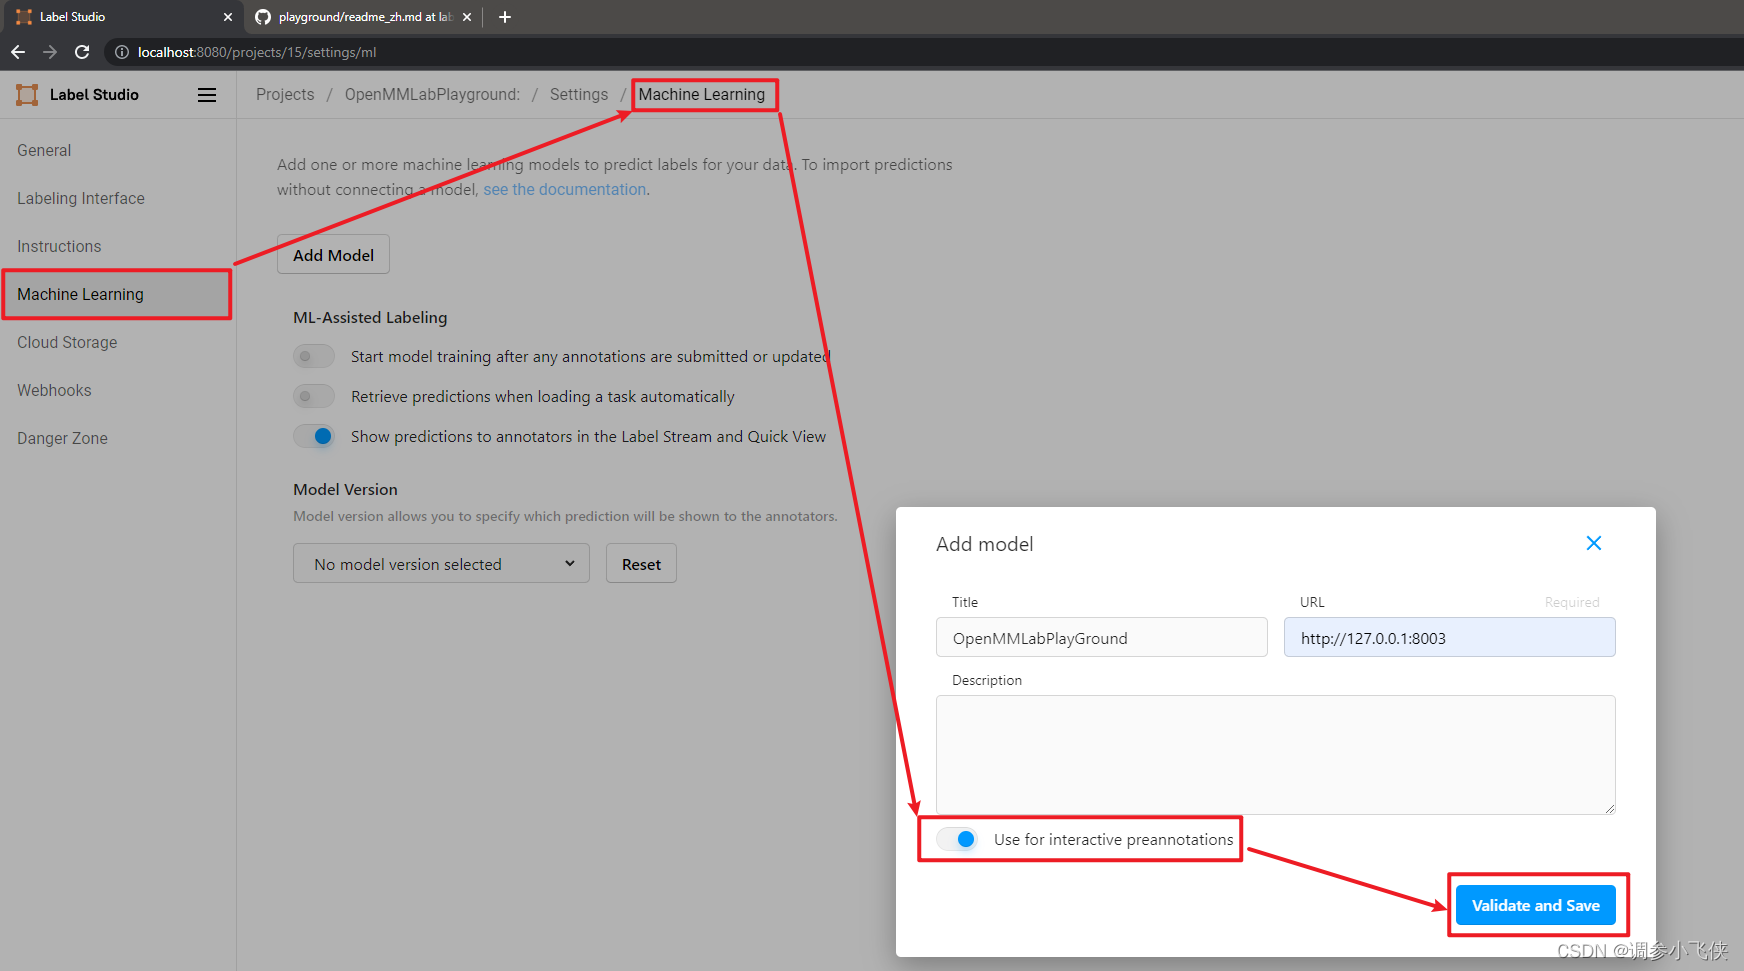Click the browser back arrow
The height and width of the screenshot is (971, 1744).
pos(18,52)
